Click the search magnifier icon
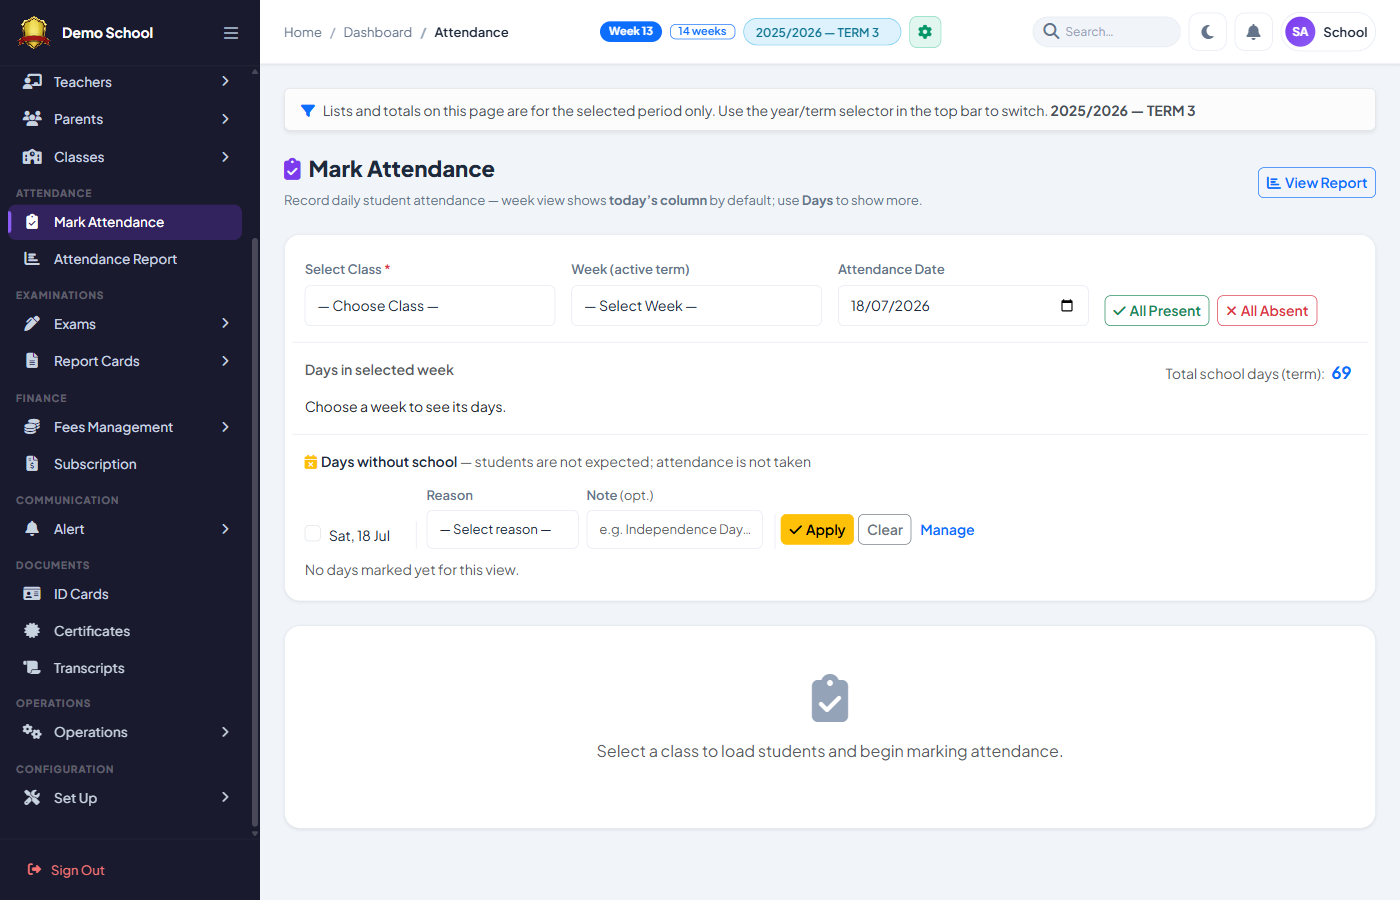1400x900 pixels. point(1051,32)
